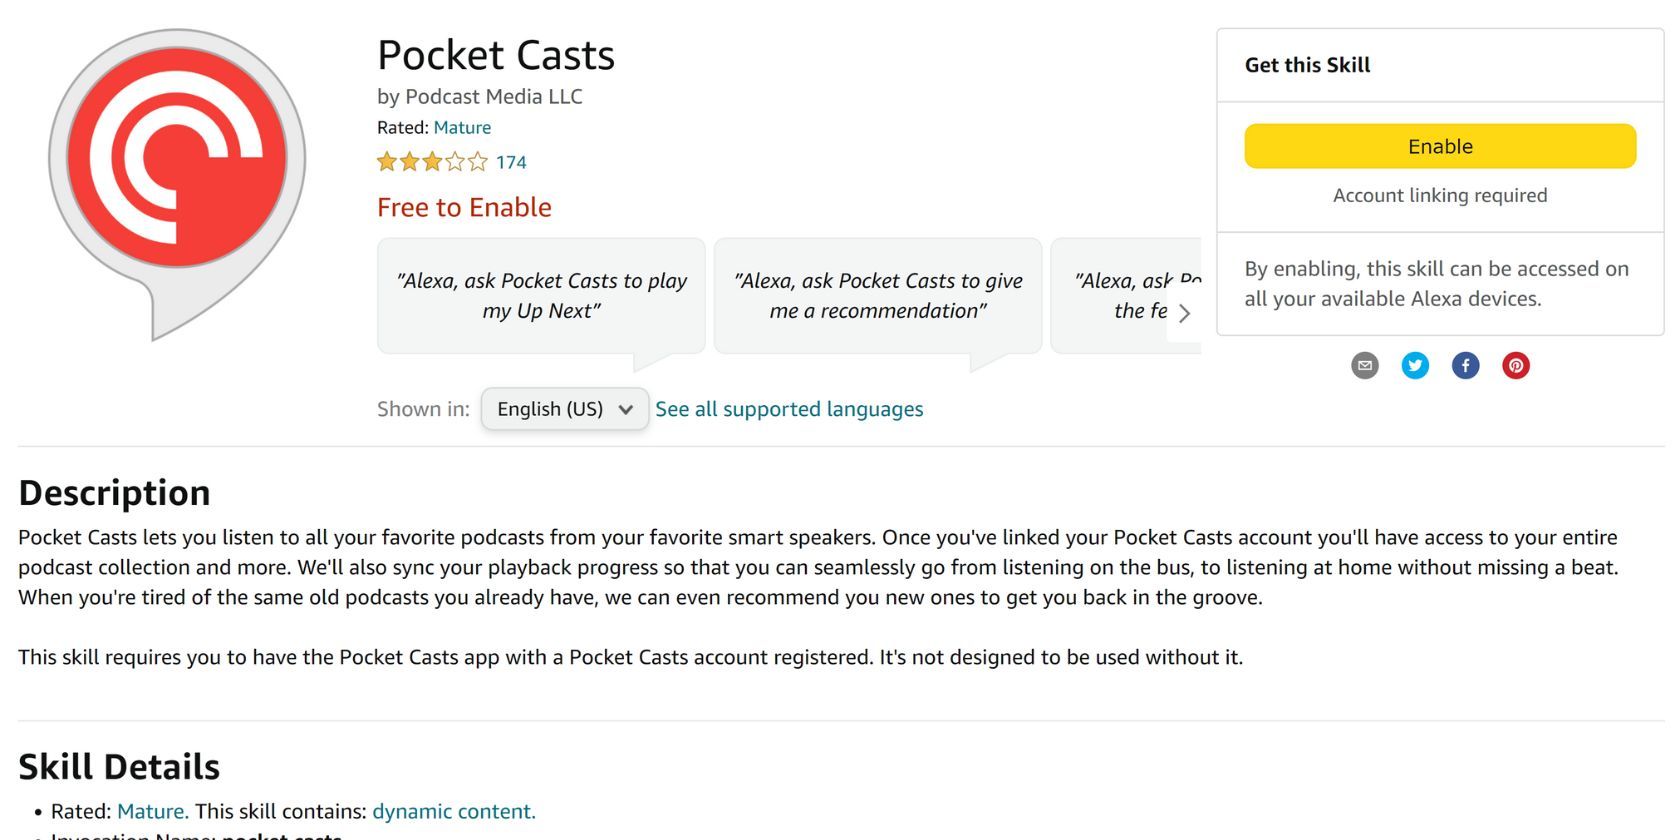Share the skill on Twitter

pos(1415,365)
